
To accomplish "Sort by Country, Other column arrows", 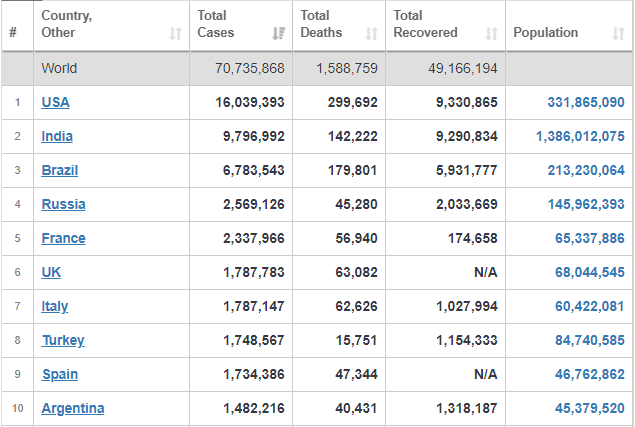I will pyautogui.click(x=175, y=33).
